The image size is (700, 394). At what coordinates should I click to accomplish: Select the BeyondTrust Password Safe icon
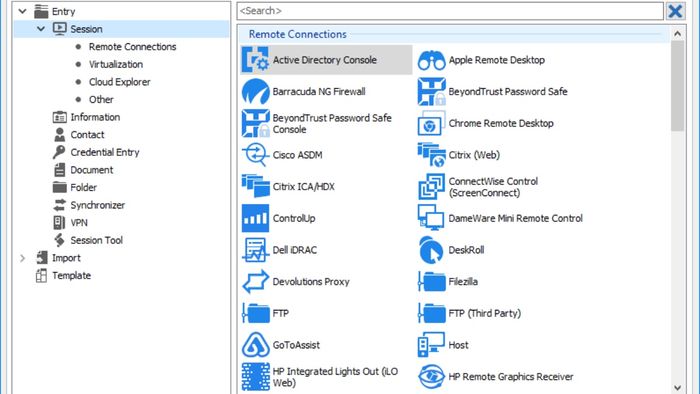tap(431, 91)
